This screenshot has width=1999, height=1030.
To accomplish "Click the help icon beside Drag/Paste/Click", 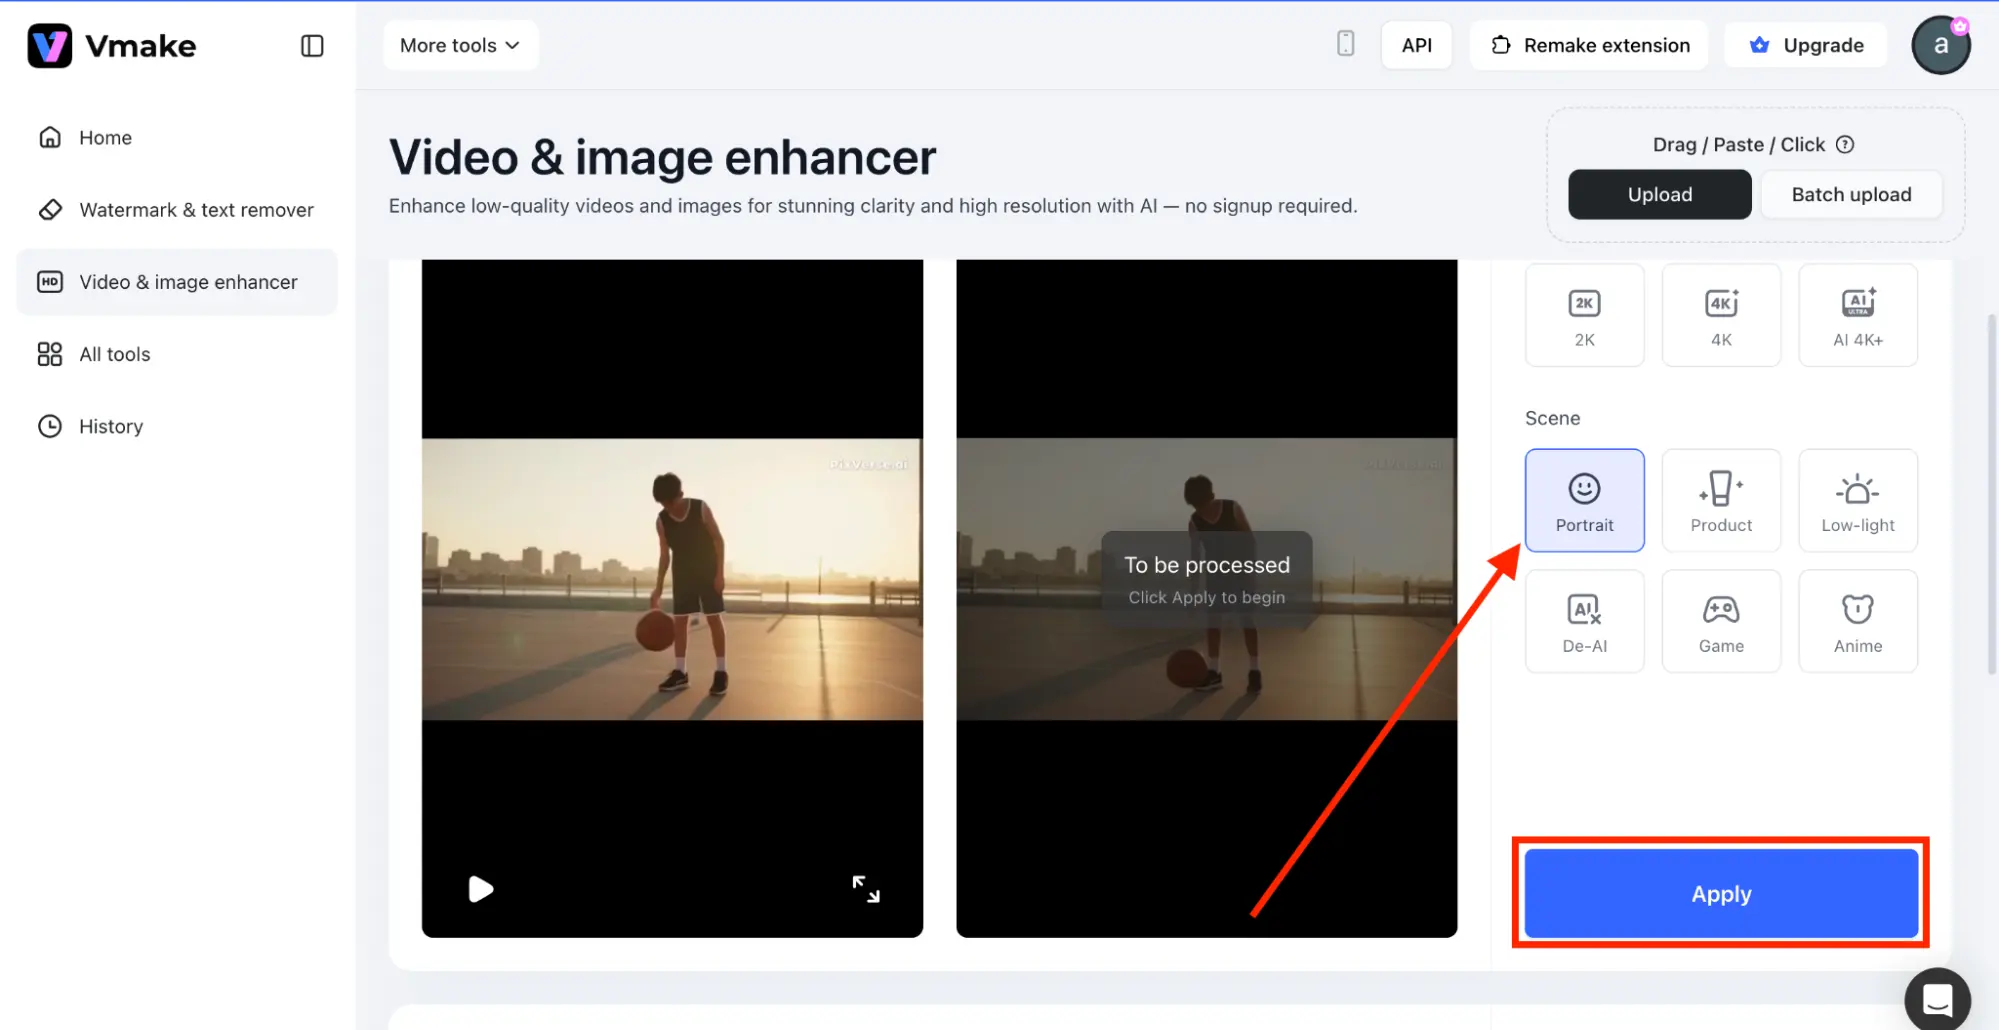I will (1845, 144).
